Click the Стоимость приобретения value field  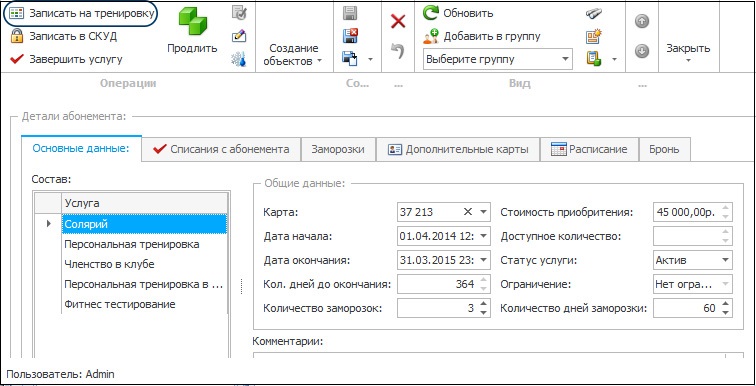693,212
